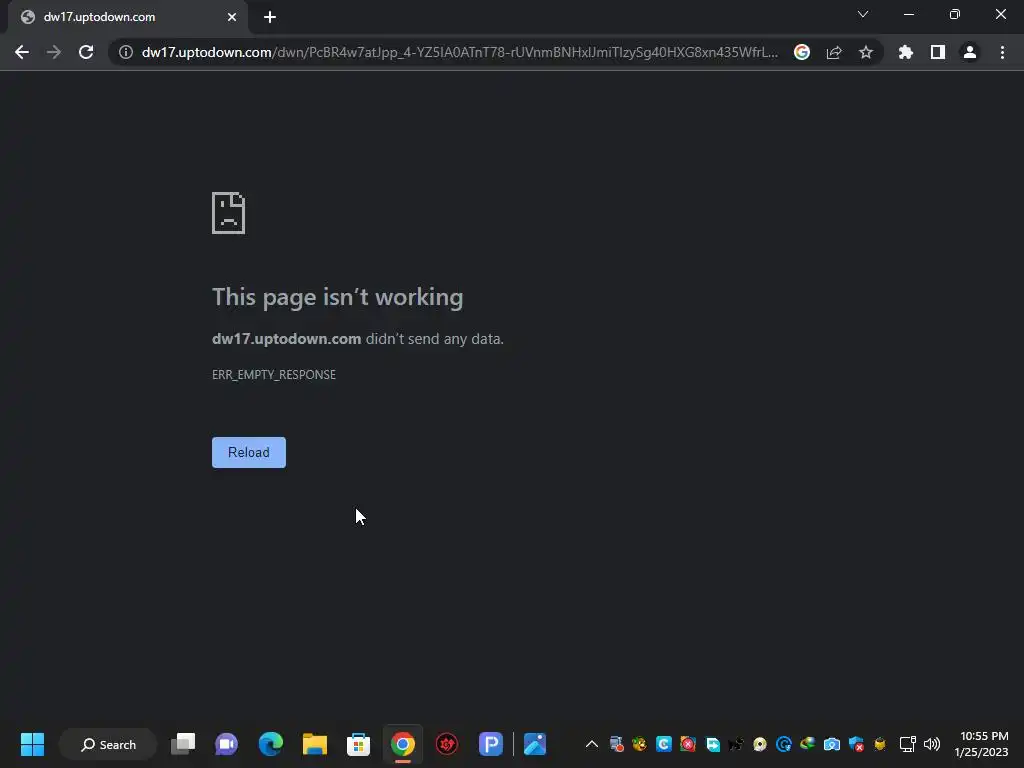Open the red gear app in taskbar
The height and width of the screenshot is (768, 1024).
pos(447,744)
